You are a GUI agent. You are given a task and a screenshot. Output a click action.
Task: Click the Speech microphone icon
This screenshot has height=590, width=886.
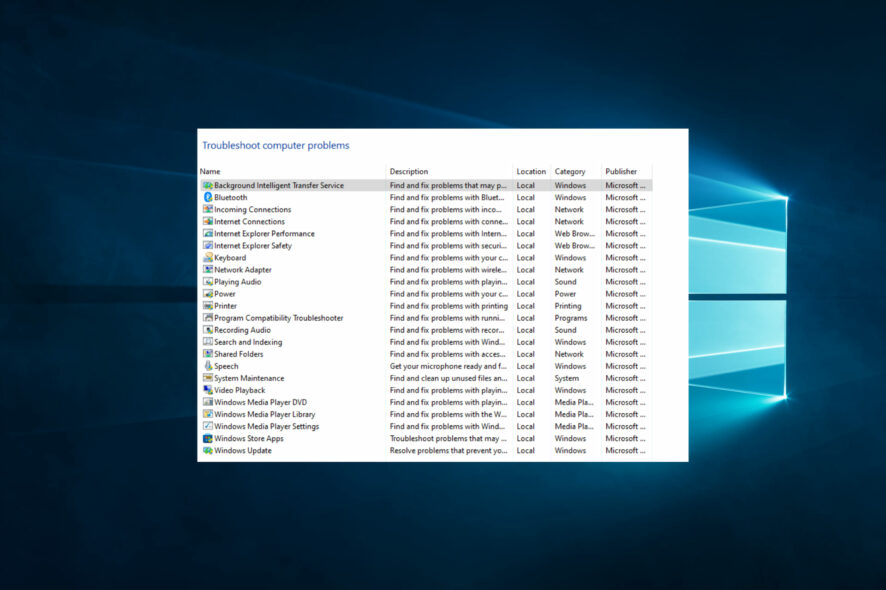tap(208, 366)
